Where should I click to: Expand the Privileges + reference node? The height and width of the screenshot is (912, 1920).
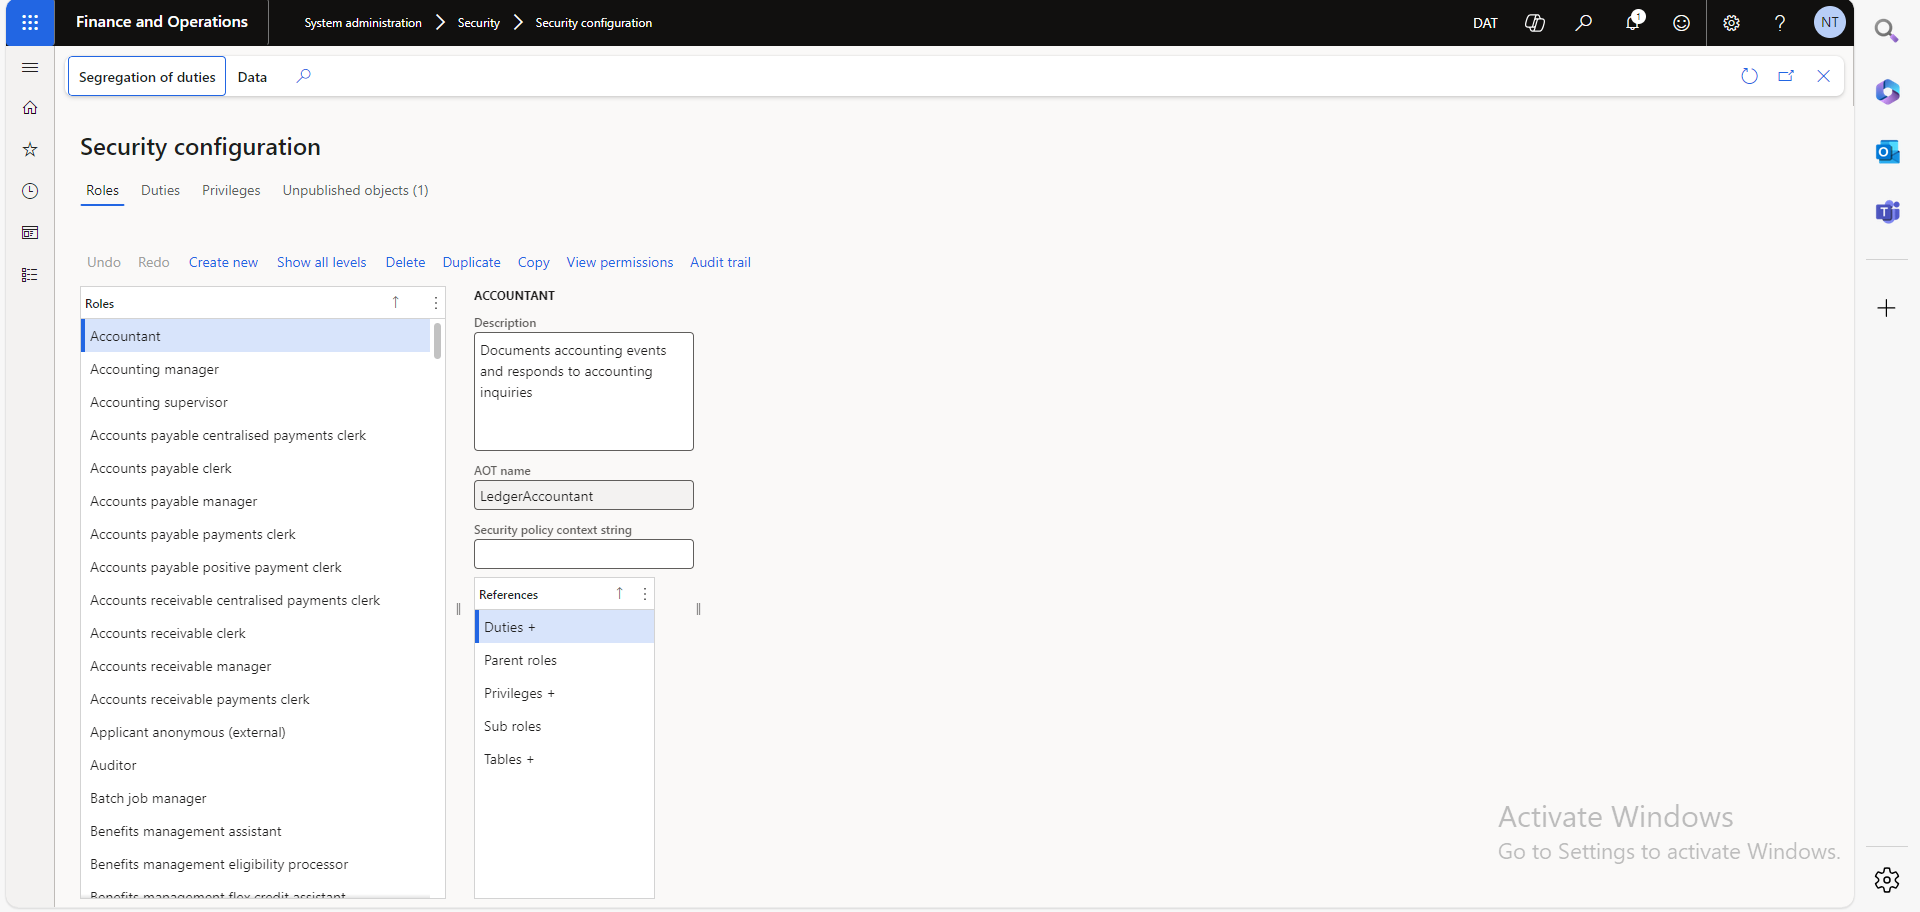coord(518,693)
